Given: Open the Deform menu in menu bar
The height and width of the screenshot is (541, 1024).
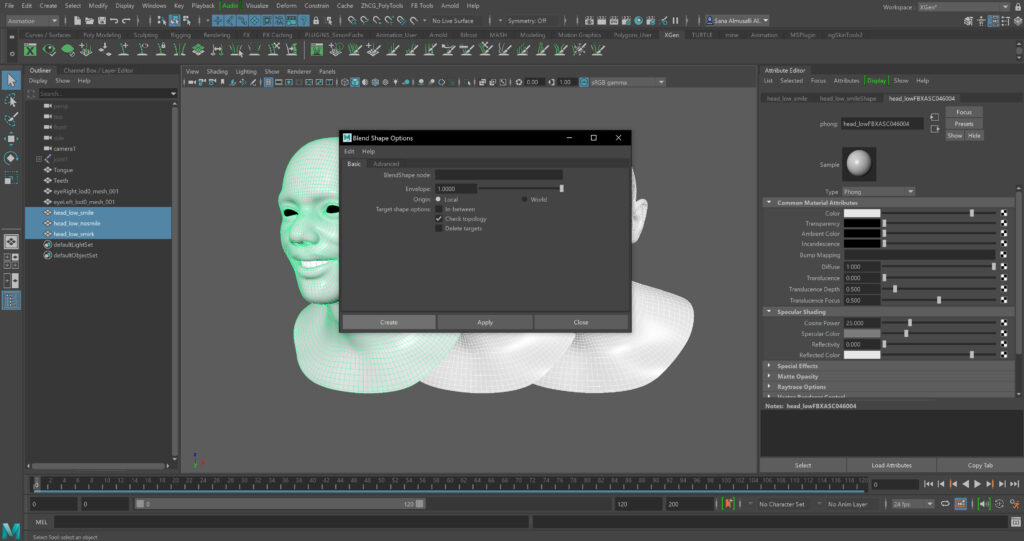Looking at the screenshot, I should click(286, 5).
